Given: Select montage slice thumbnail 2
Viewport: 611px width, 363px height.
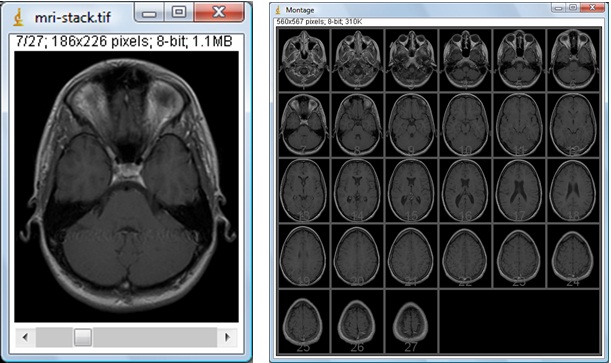Looking at the screenshot, I should tap(358, 60).
